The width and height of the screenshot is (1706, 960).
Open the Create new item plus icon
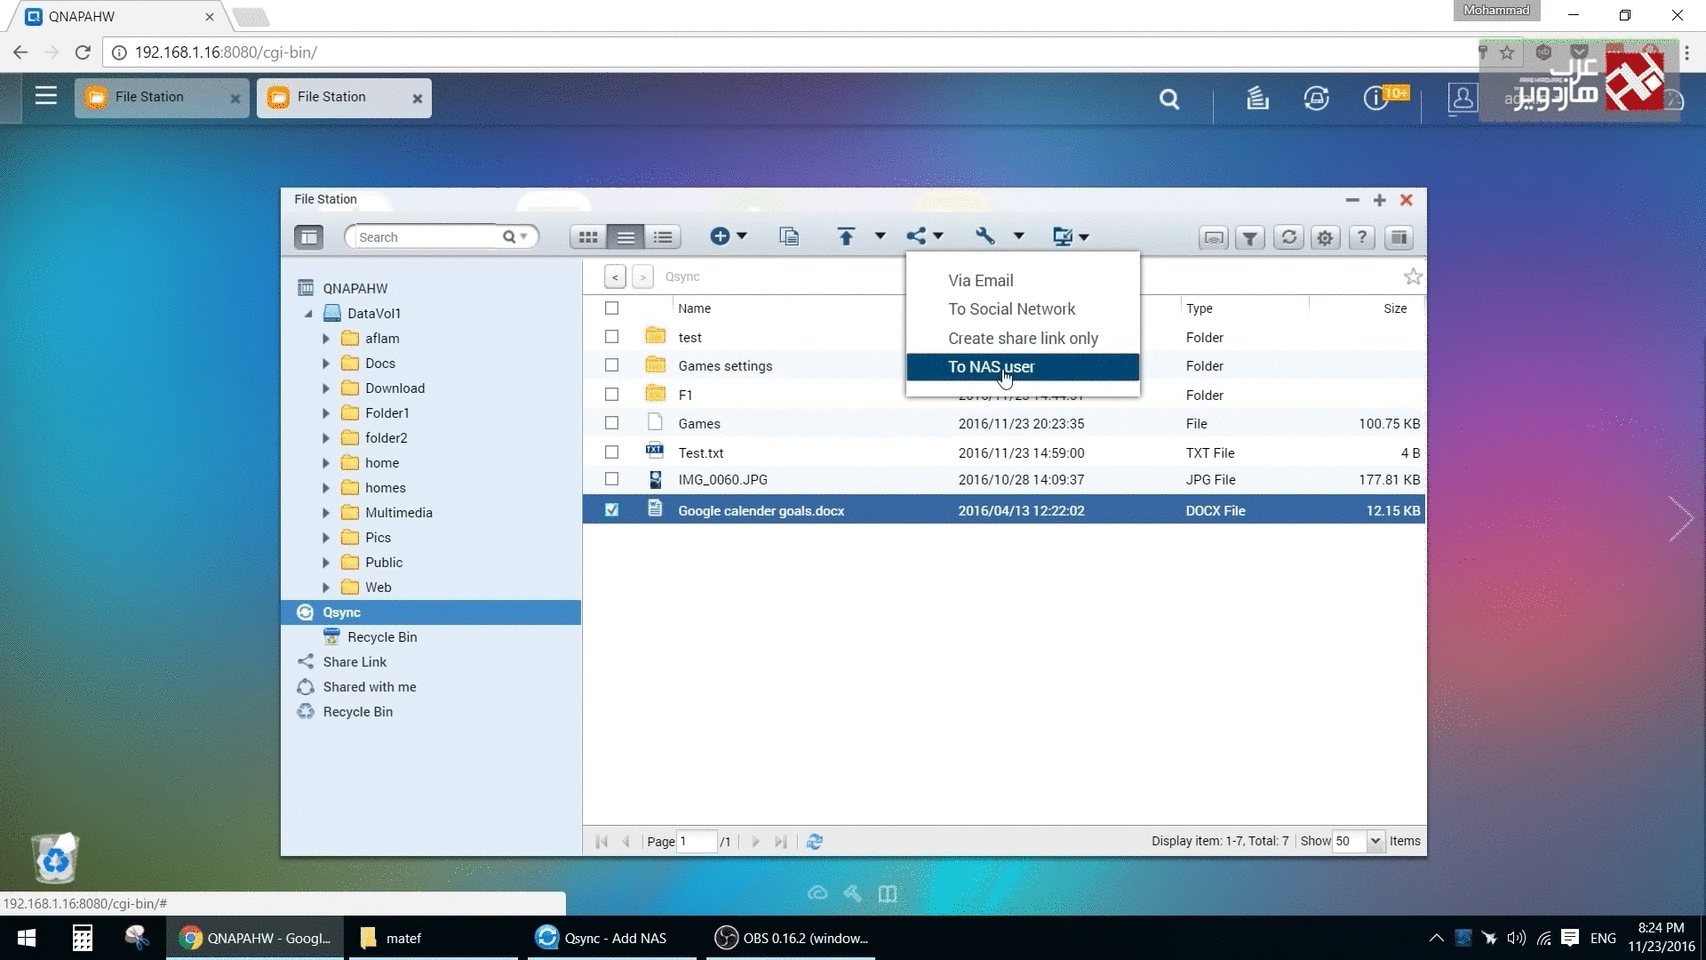(x=720, y=236)
